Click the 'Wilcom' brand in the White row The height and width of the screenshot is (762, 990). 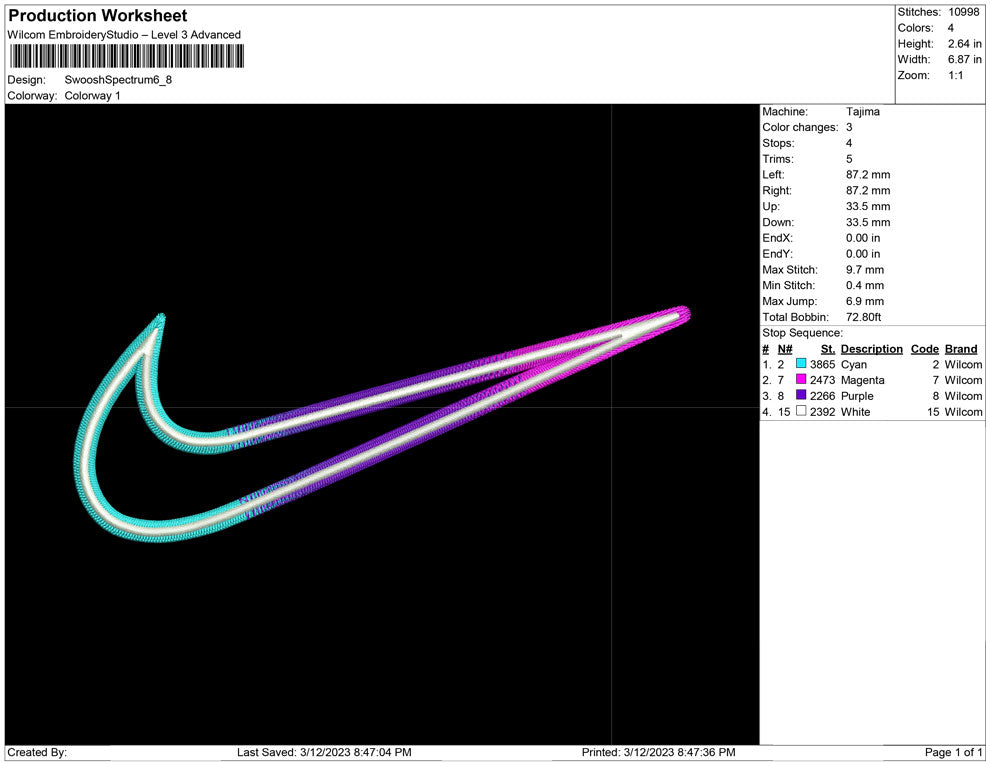pyautogui.click(x=963, y=412)
